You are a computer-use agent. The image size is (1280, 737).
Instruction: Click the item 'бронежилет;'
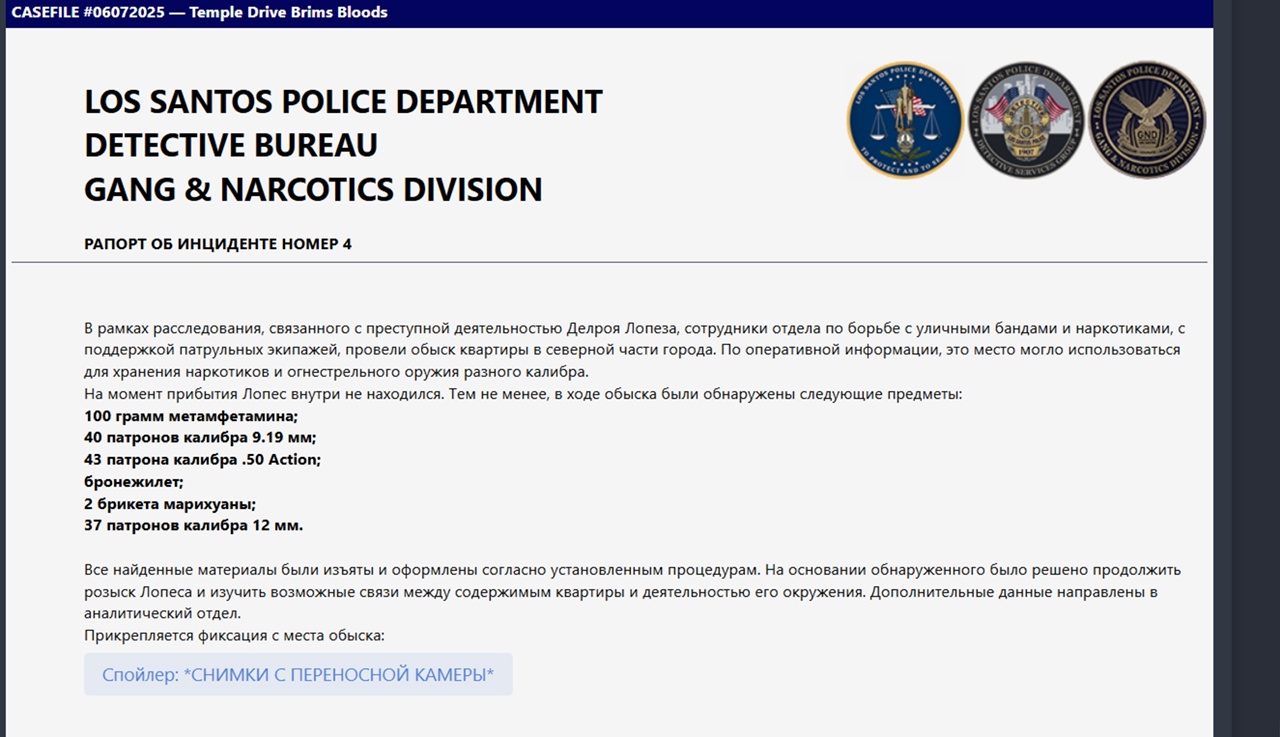pyautogui.click(x=134, y=482)
